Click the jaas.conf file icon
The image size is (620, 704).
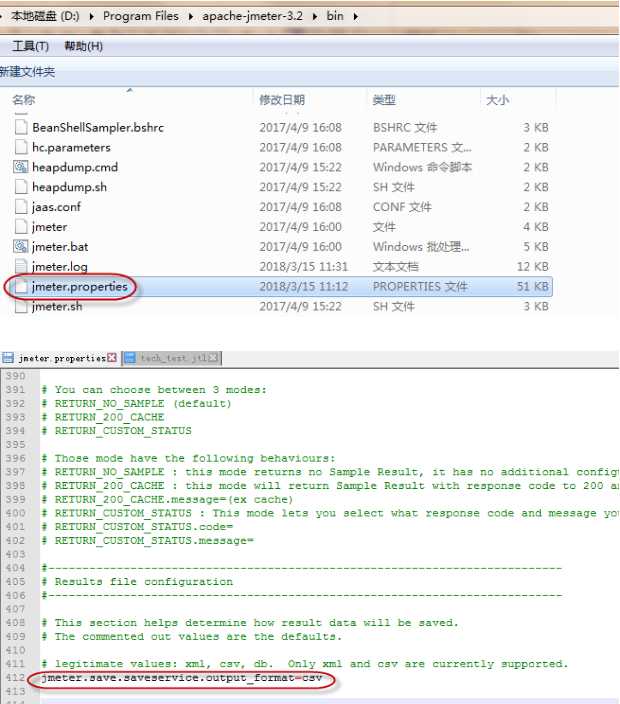point(21,207)
